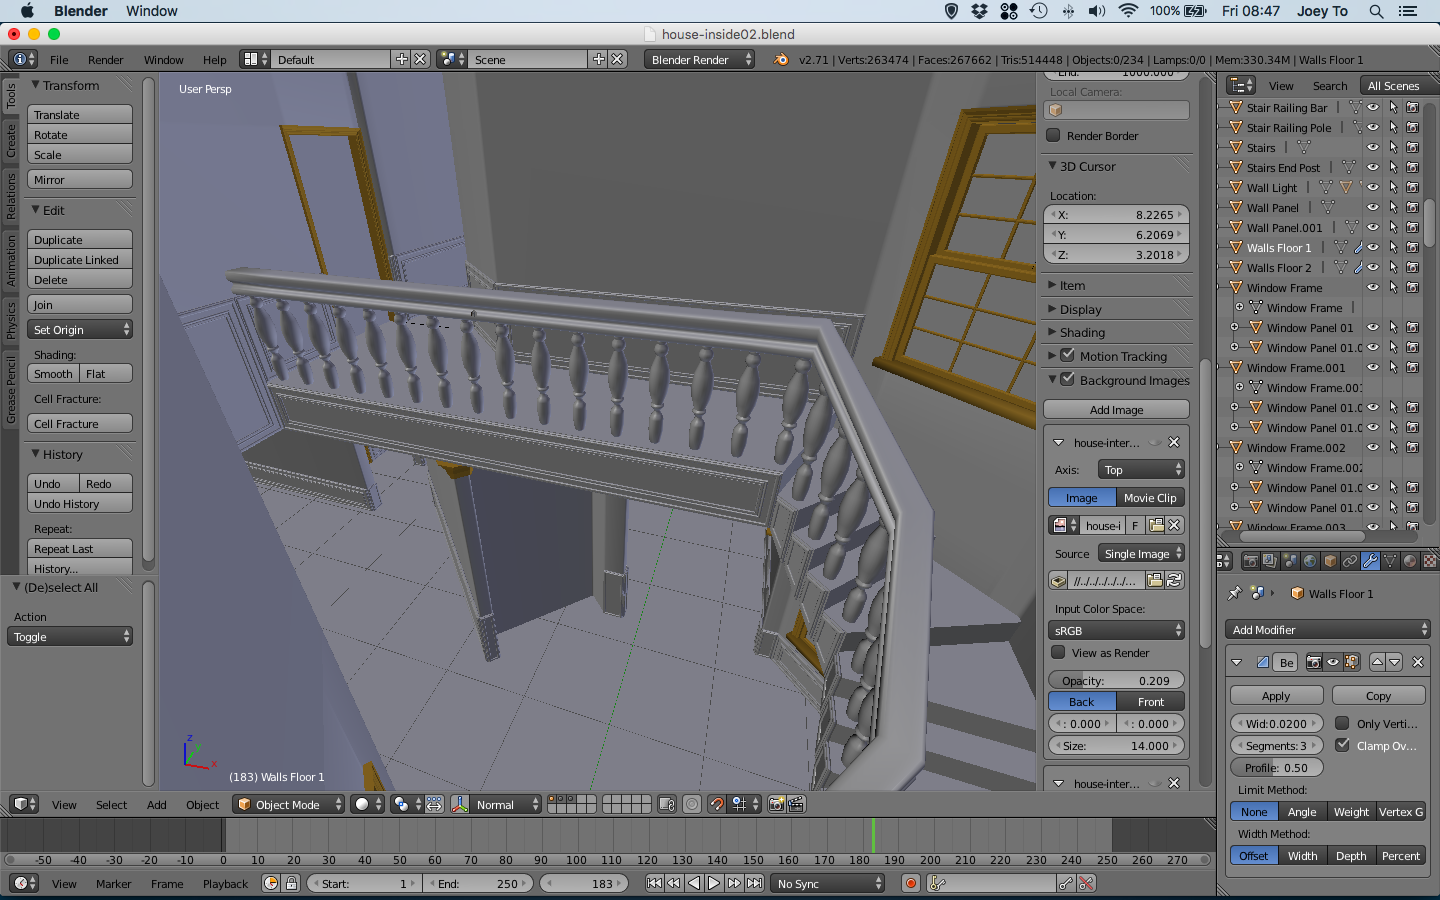Click the snap magnet icon in viewport header
Viewport: 1440px width, 900px height.
[x=716, y=804]
